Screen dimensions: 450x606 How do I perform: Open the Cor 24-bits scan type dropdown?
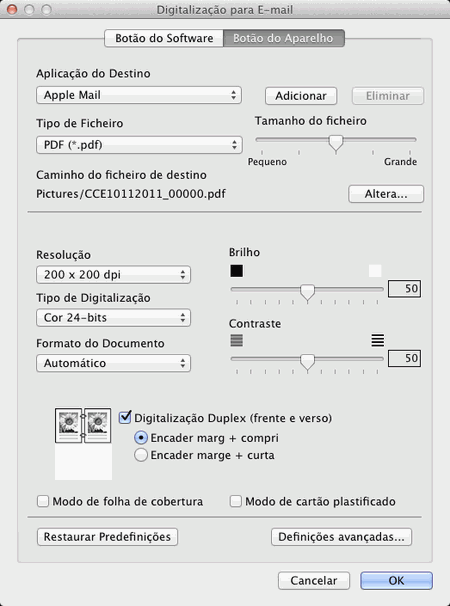click(113, 318)
